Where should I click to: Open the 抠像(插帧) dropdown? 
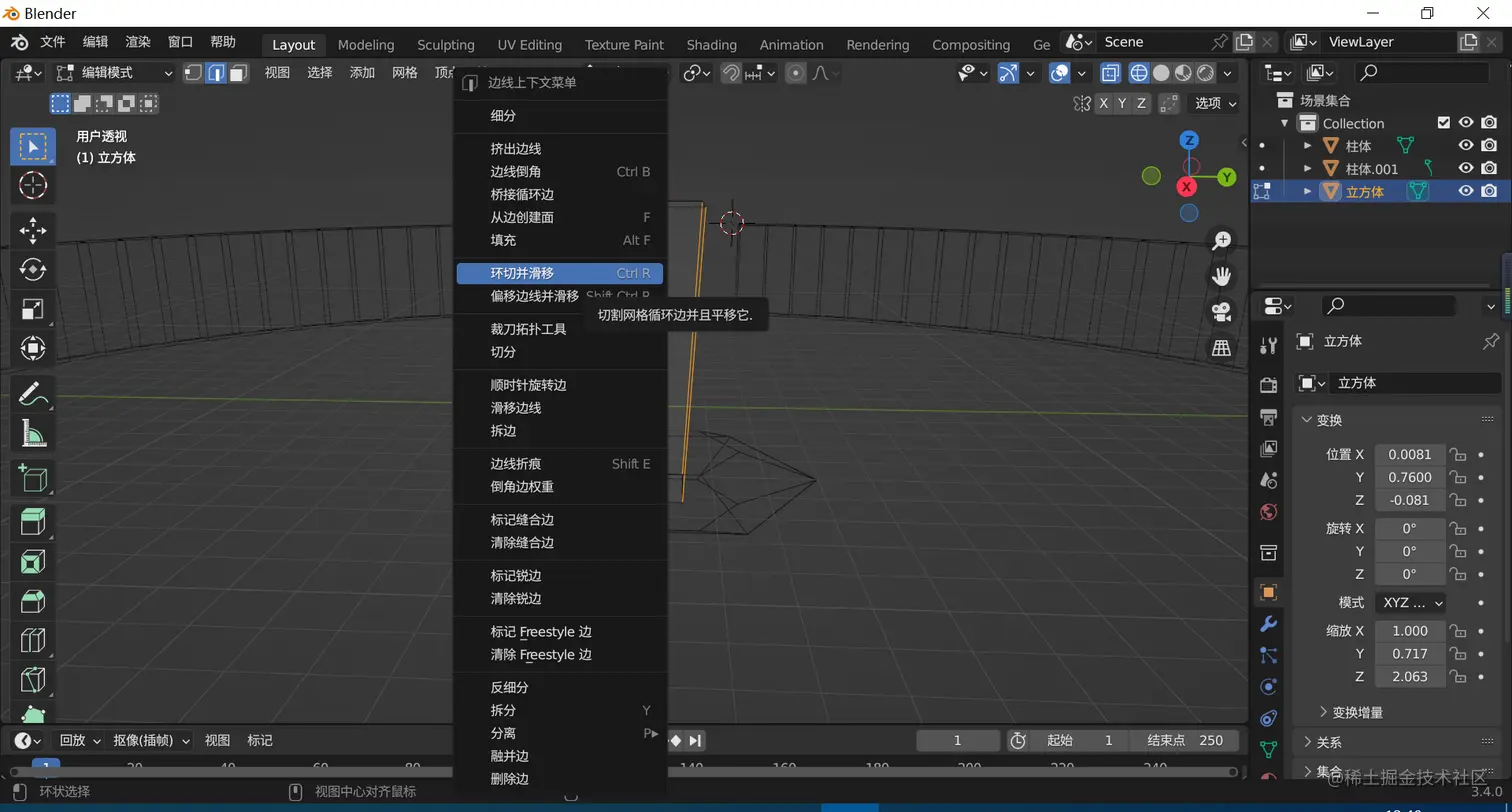[150, 740]
